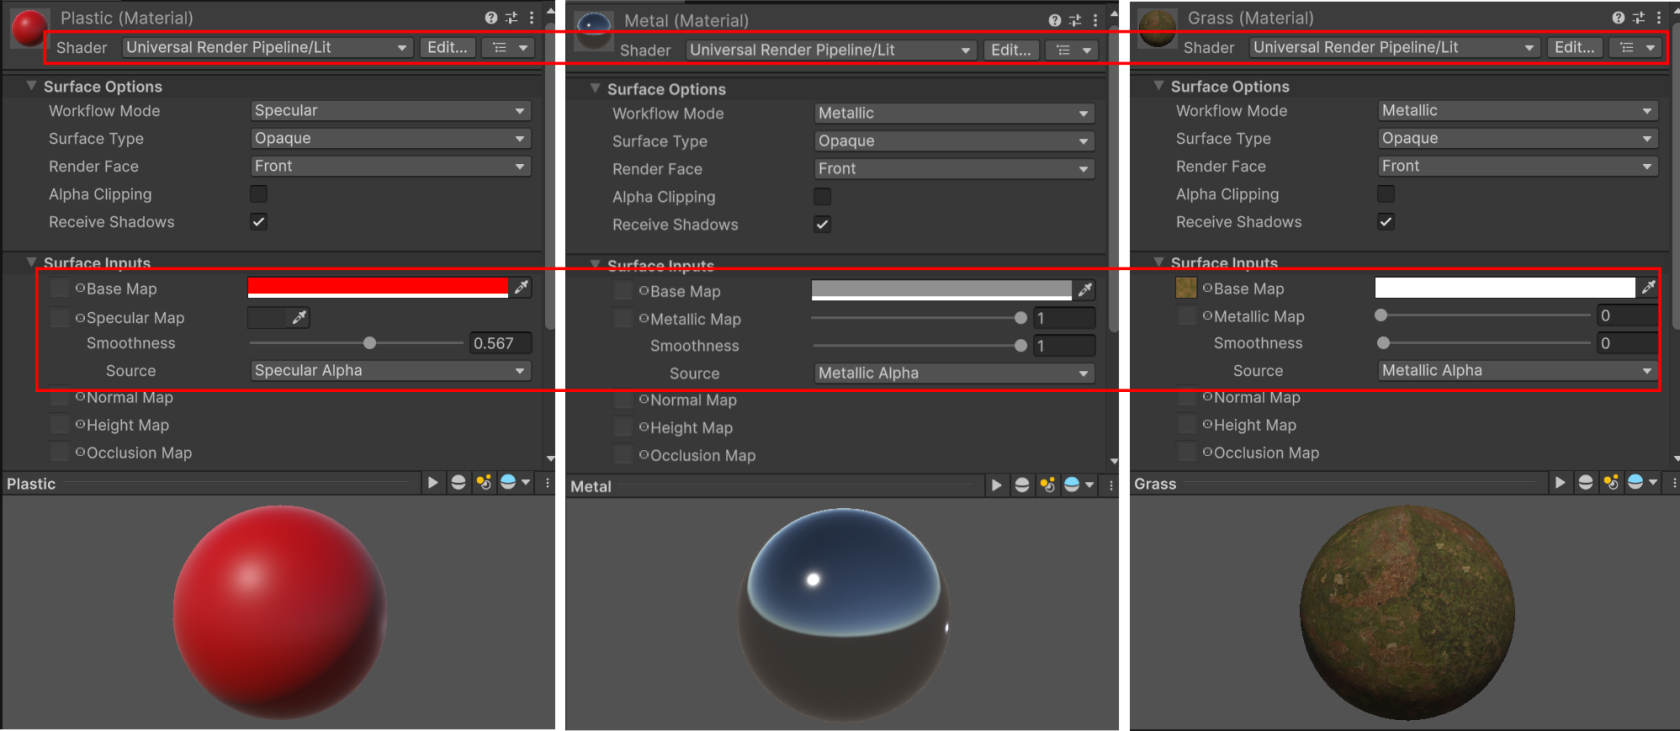This screenshot has width=1680, height=731.
Task: Open help for Plastic material
Action: coord(491,18)
